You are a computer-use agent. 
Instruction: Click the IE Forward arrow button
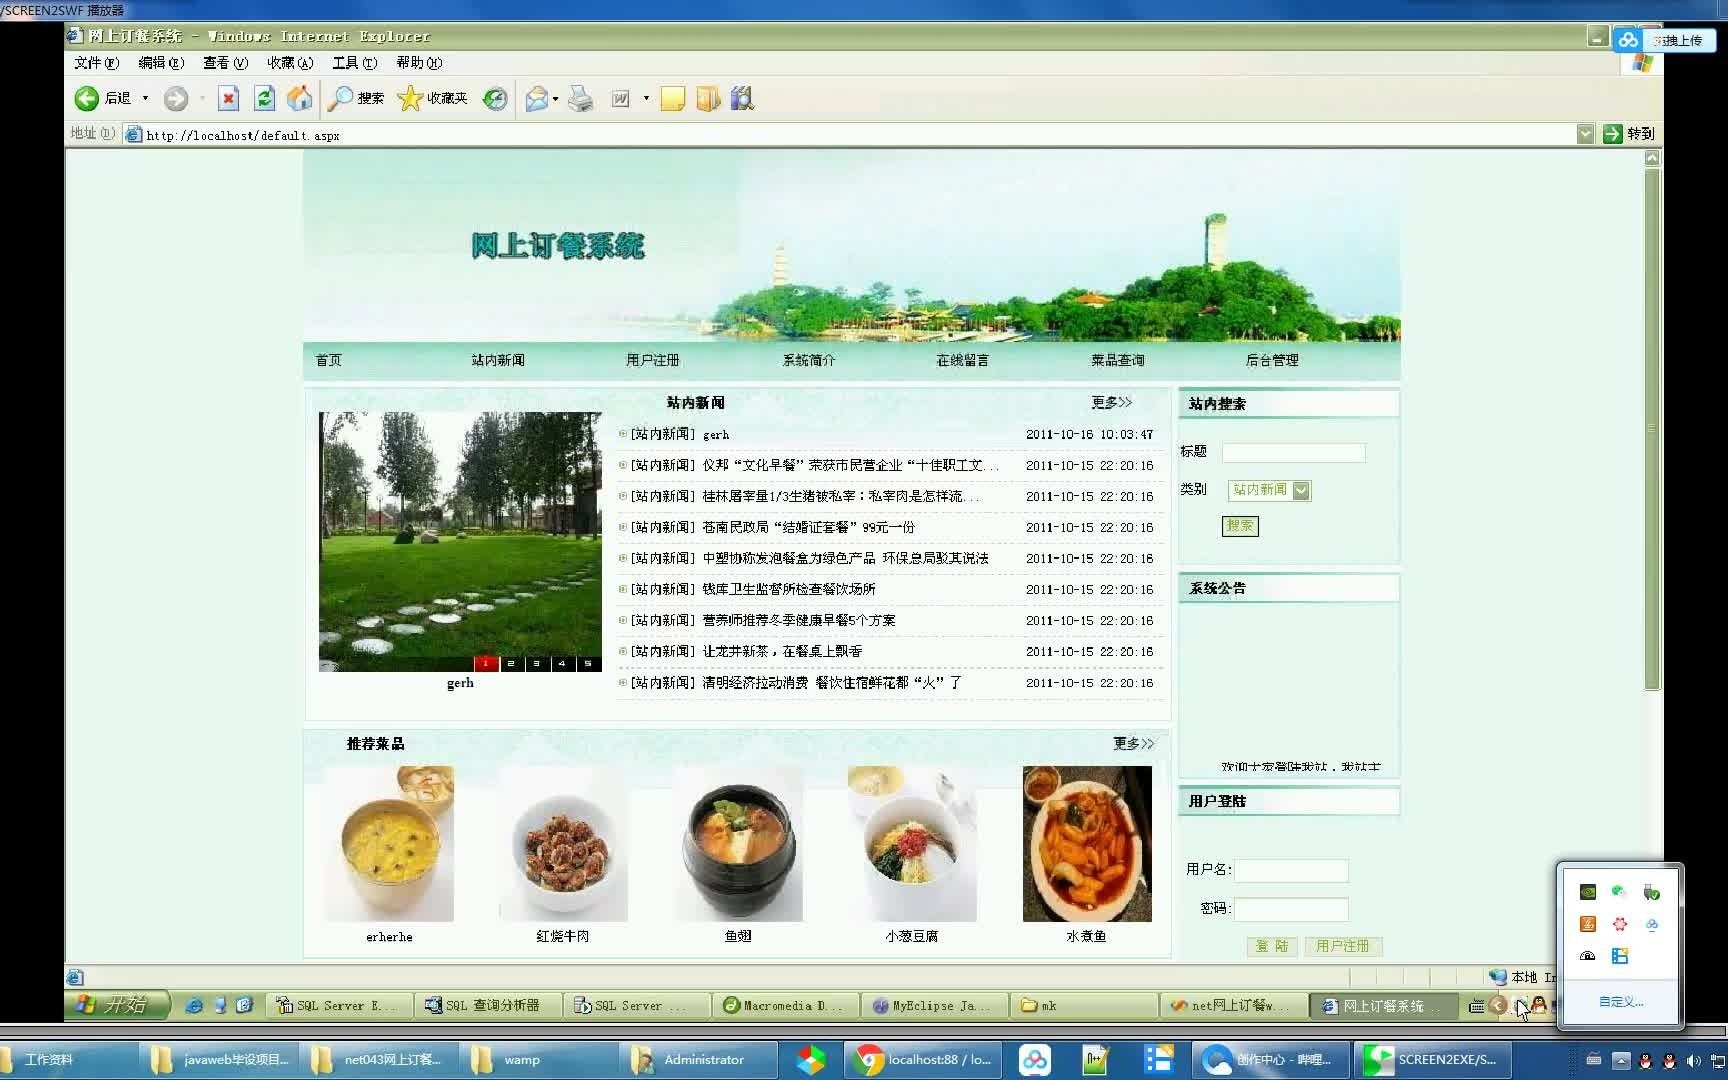point(176,98)
